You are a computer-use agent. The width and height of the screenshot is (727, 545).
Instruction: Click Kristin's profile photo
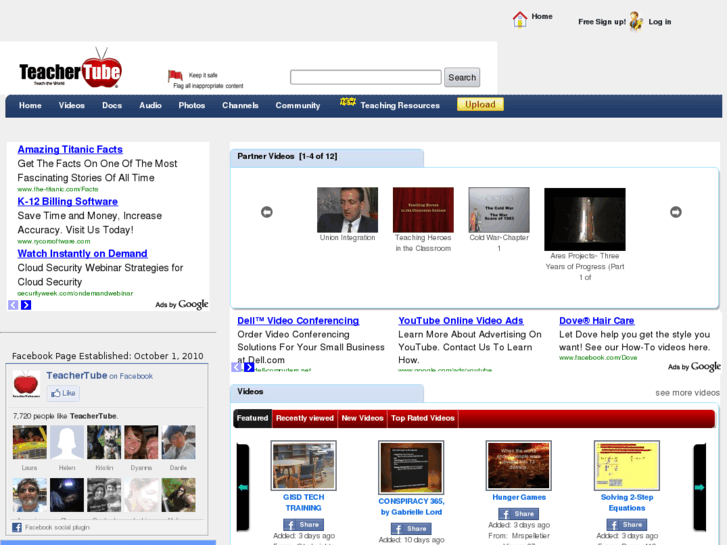pyautogui.click(x=104, y=442)
